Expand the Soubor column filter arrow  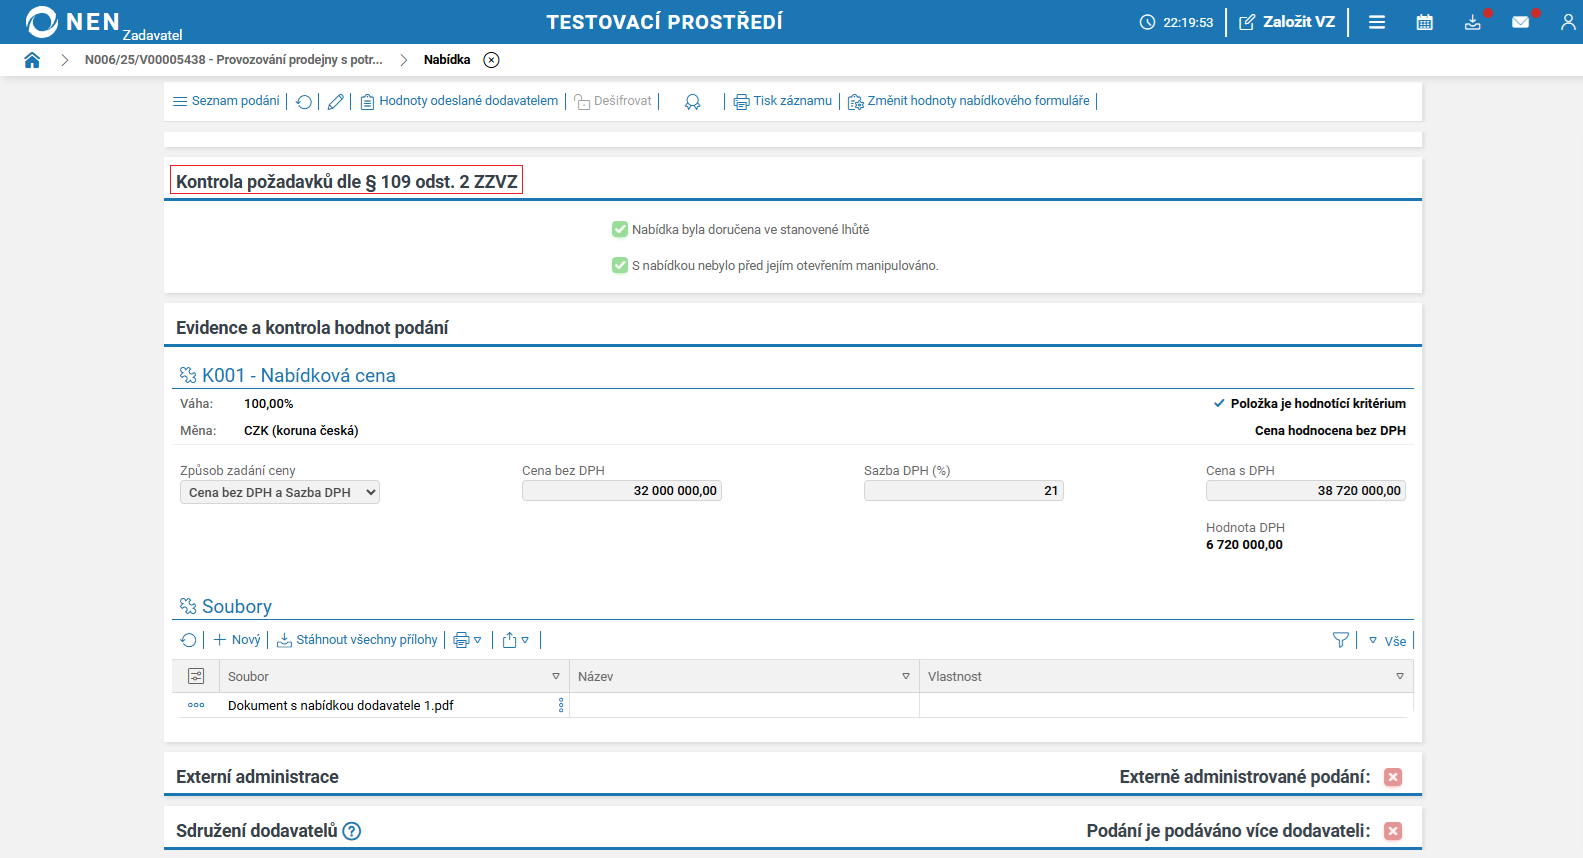556,677
